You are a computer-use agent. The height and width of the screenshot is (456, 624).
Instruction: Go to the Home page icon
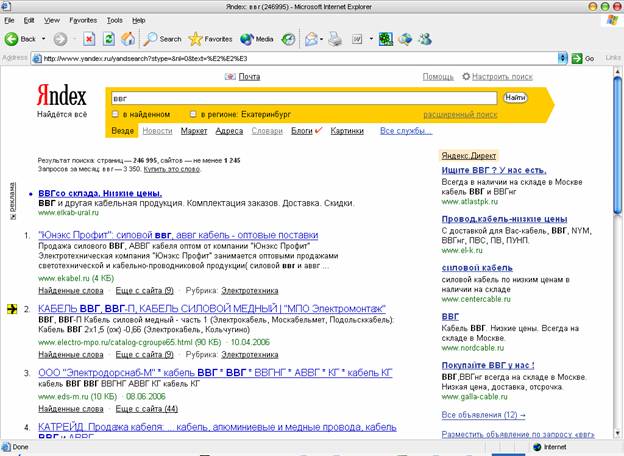pos(127,39)
